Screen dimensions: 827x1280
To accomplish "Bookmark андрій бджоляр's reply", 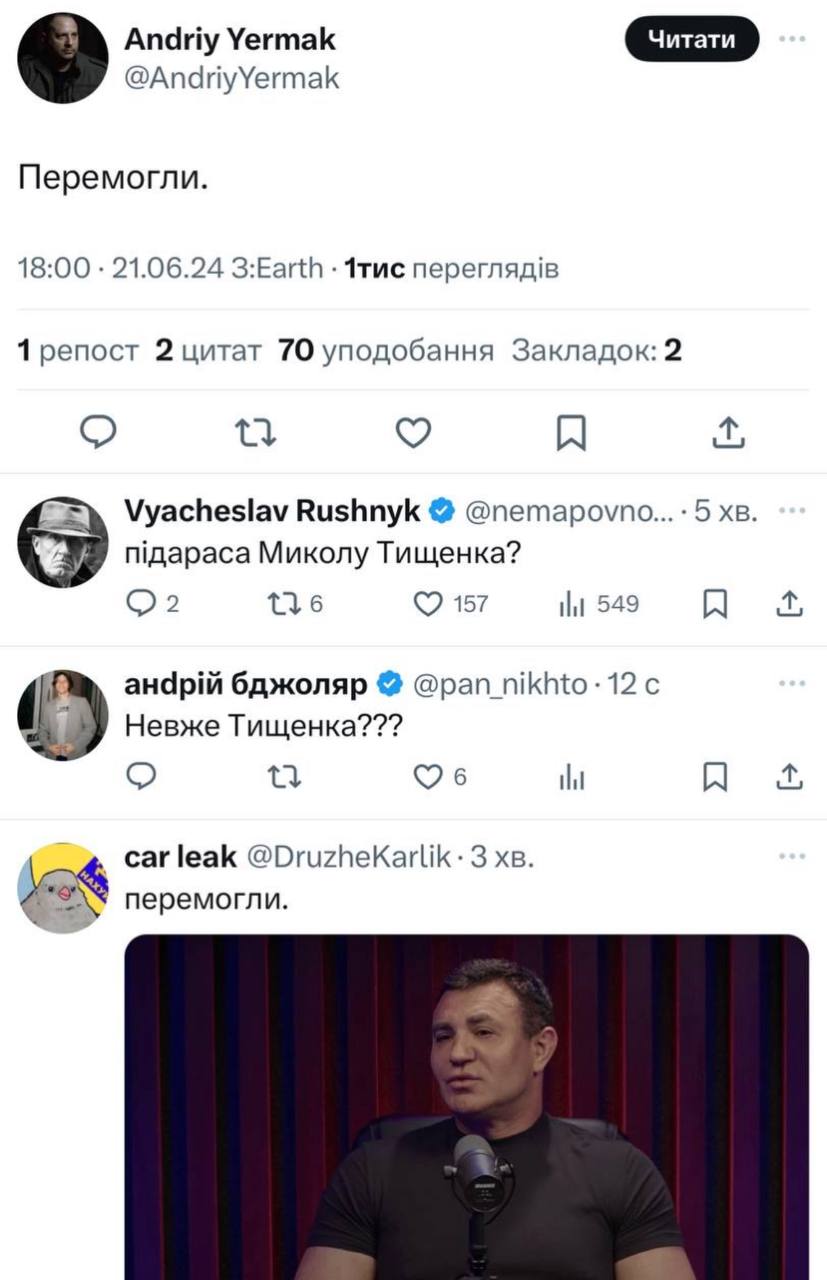I will [x=715, y=776].
